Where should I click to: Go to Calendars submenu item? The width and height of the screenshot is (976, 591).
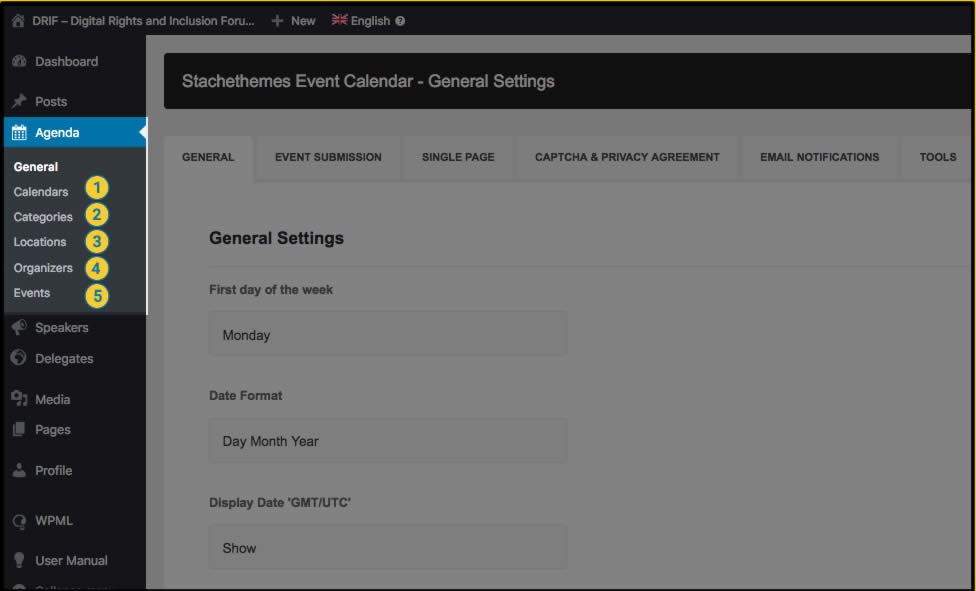click(41, 192)
